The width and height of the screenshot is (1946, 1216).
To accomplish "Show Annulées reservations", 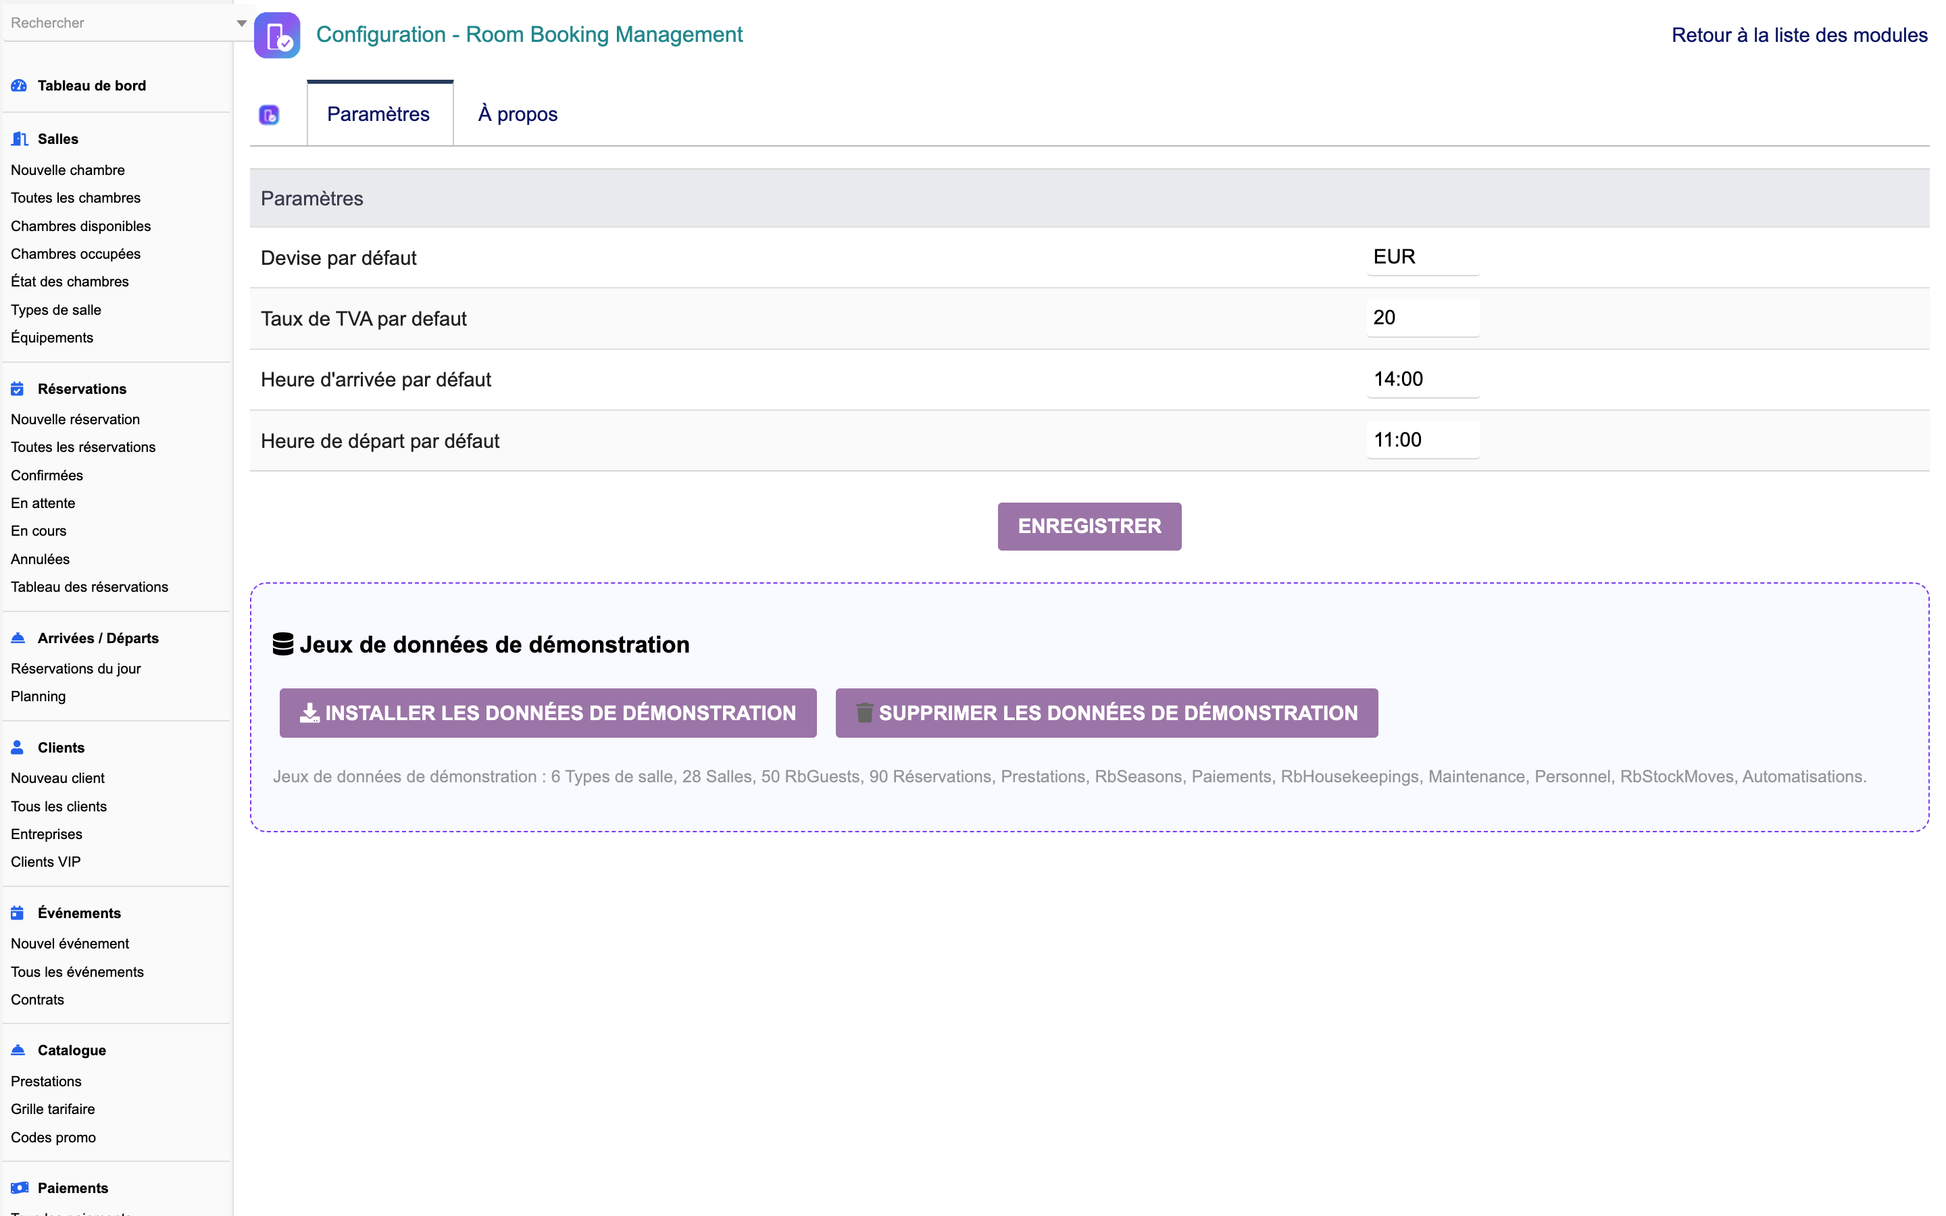I will (x=40, y=559).
